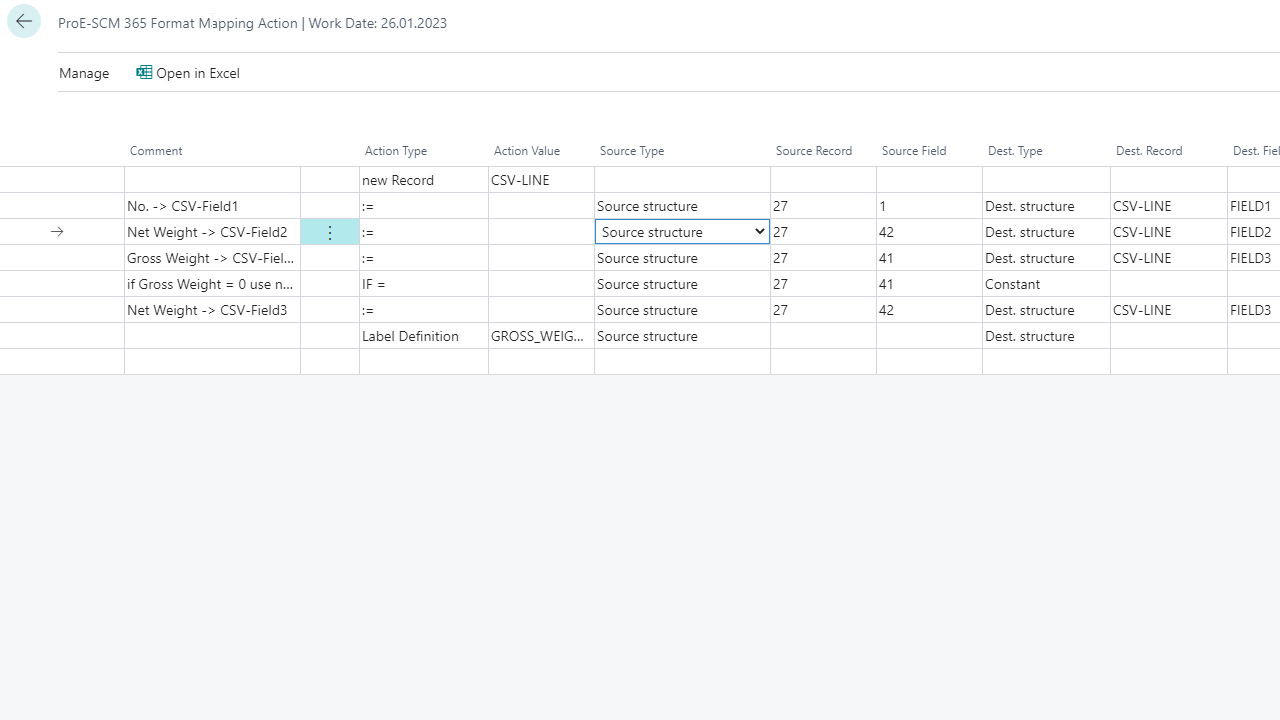This screenshot has height=720, width=1280.
Task: Click empty Action Value cell in Net Weight CSV-Field2 row
Action: (541, 232)
